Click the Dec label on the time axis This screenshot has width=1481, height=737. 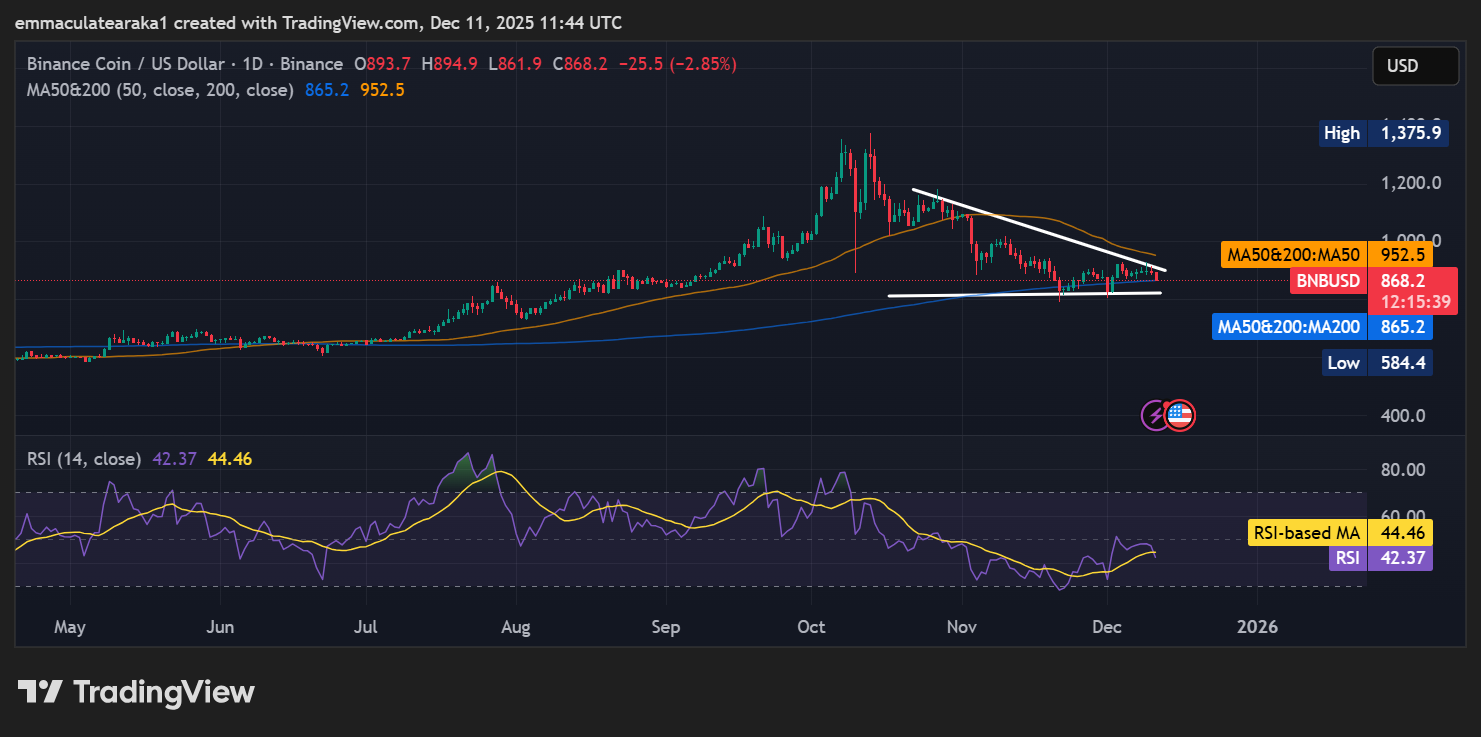pos(1106,627)
